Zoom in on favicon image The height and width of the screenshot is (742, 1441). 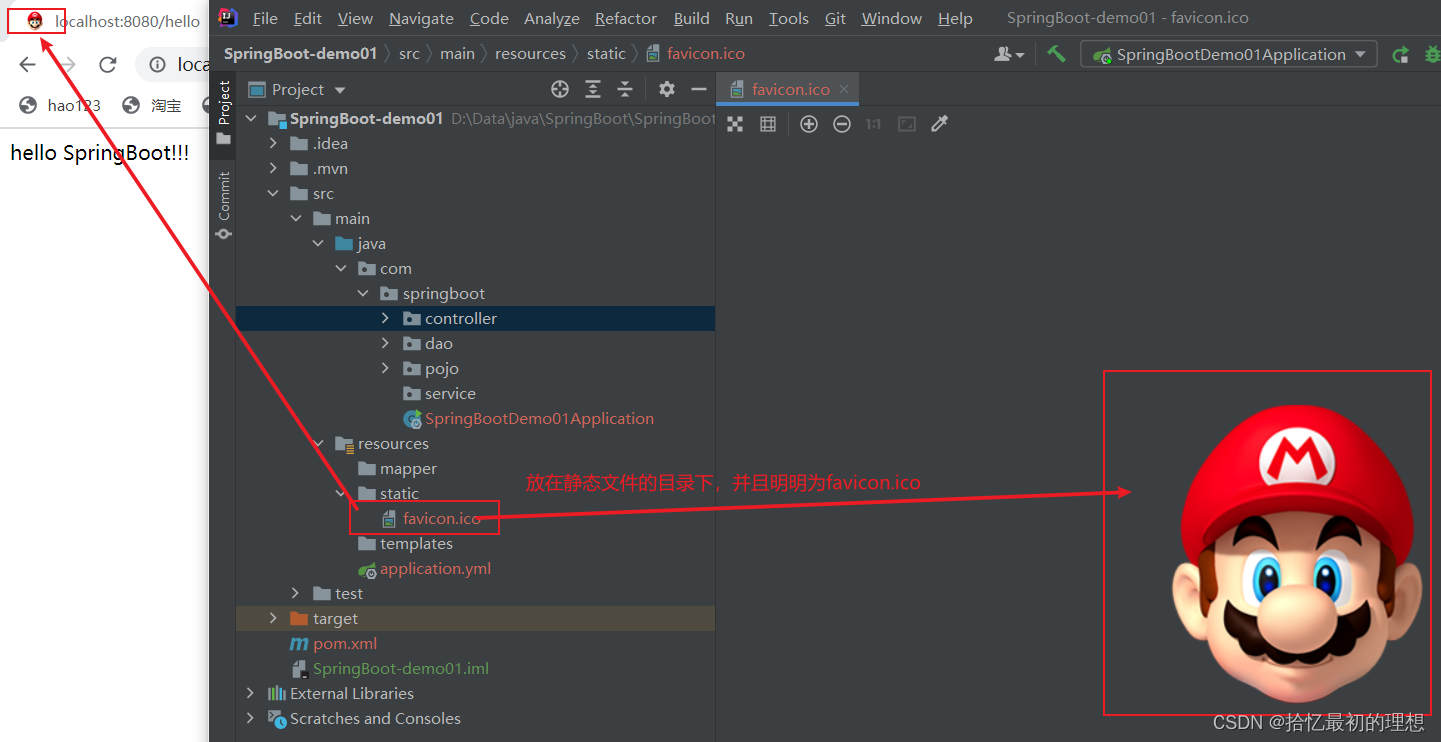[809, 124]
